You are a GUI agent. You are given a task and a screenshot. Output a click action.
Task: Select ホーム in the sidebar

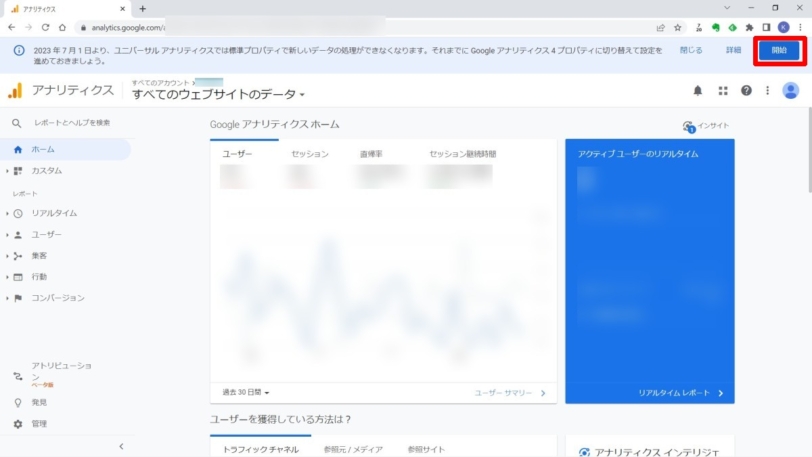66,149
